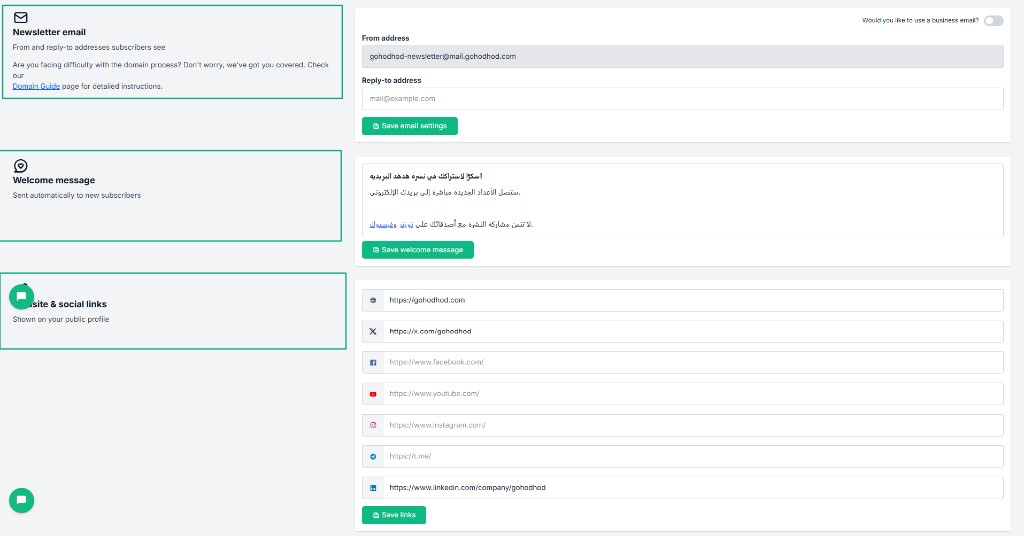The height and width of the screenshot is (536, 1024).
Task: Focus the Instagram URL field
Action: click(693, 425)
